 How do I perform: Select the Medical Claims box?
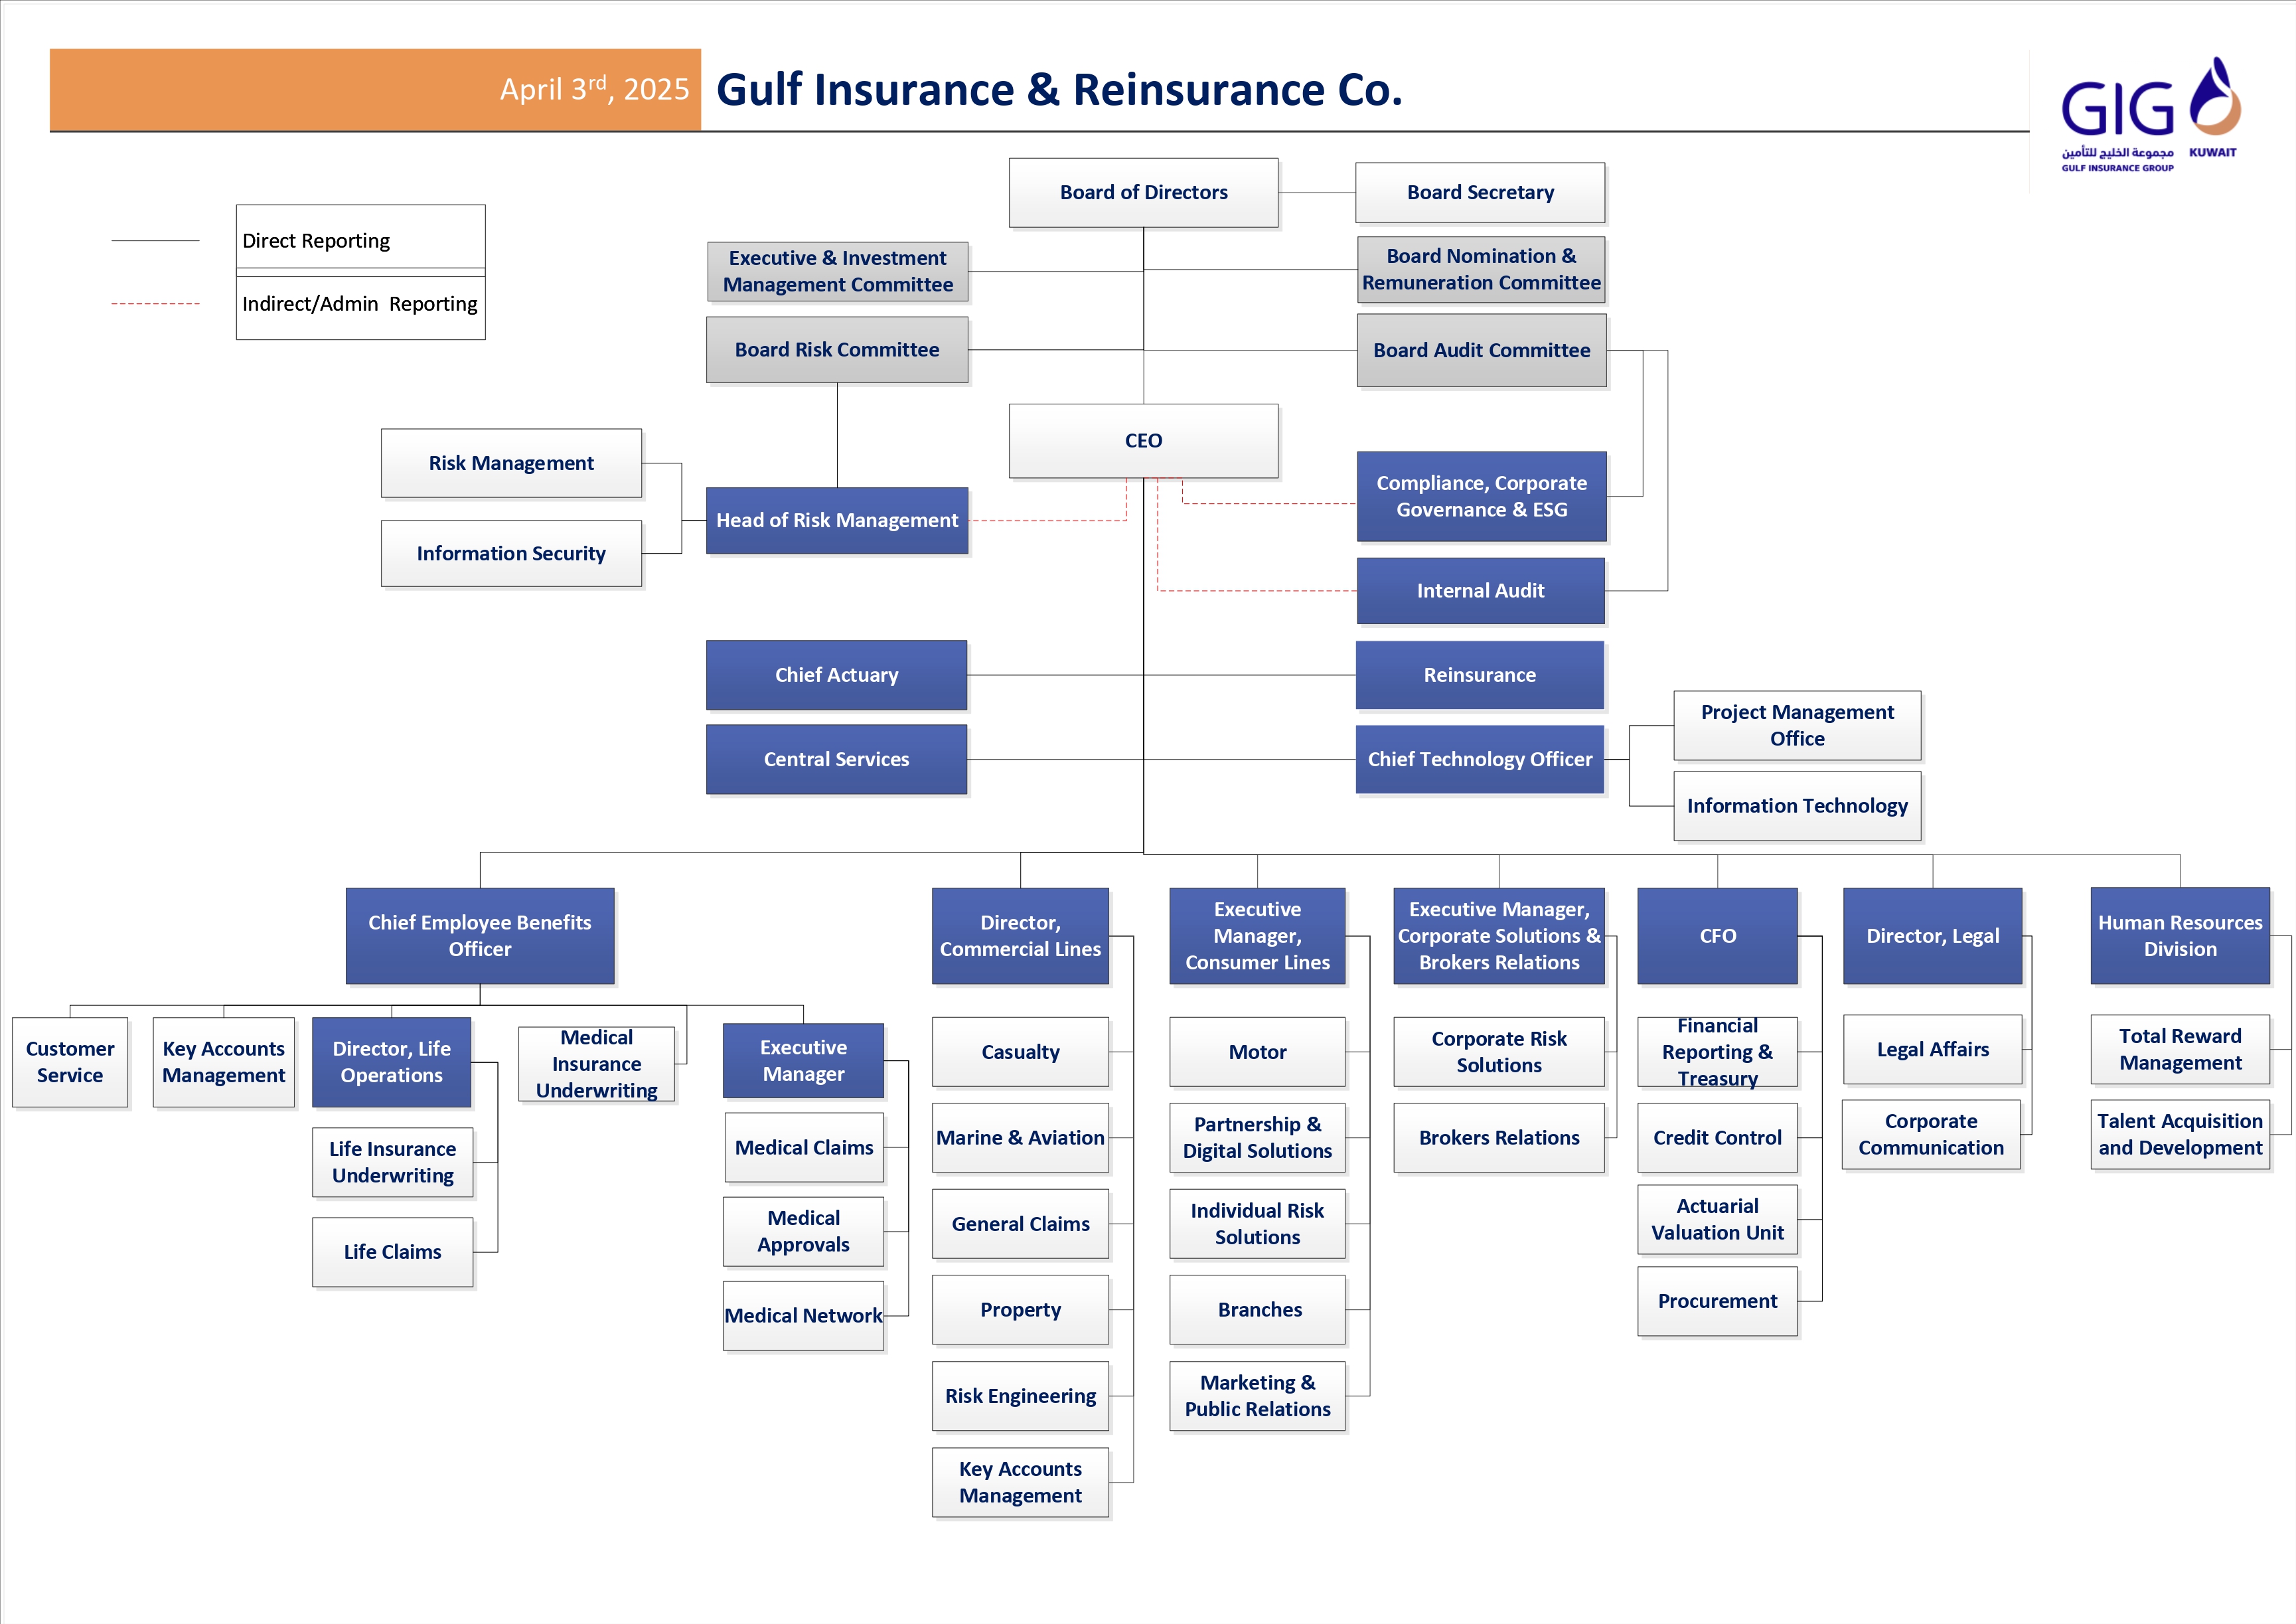point(804,1147)
